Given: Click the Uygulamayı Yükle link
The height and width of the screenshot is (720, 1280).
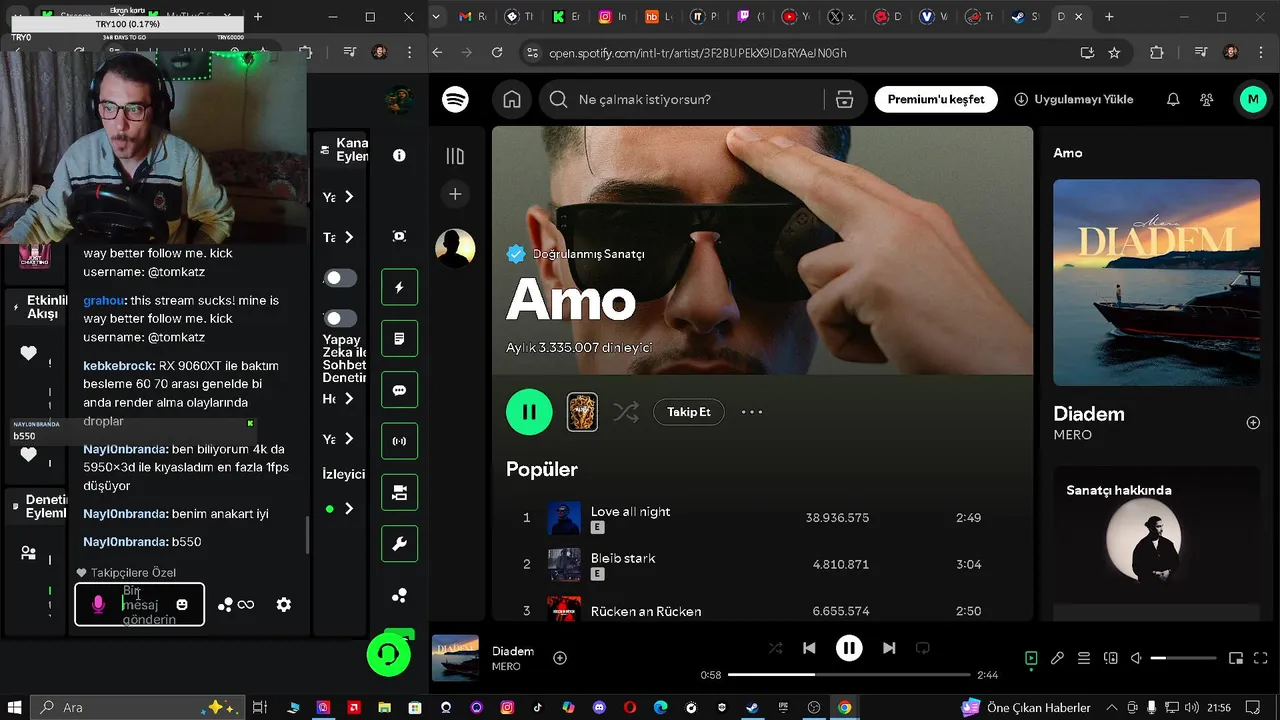Looking at the screenshot, I should click(1074, 99).
